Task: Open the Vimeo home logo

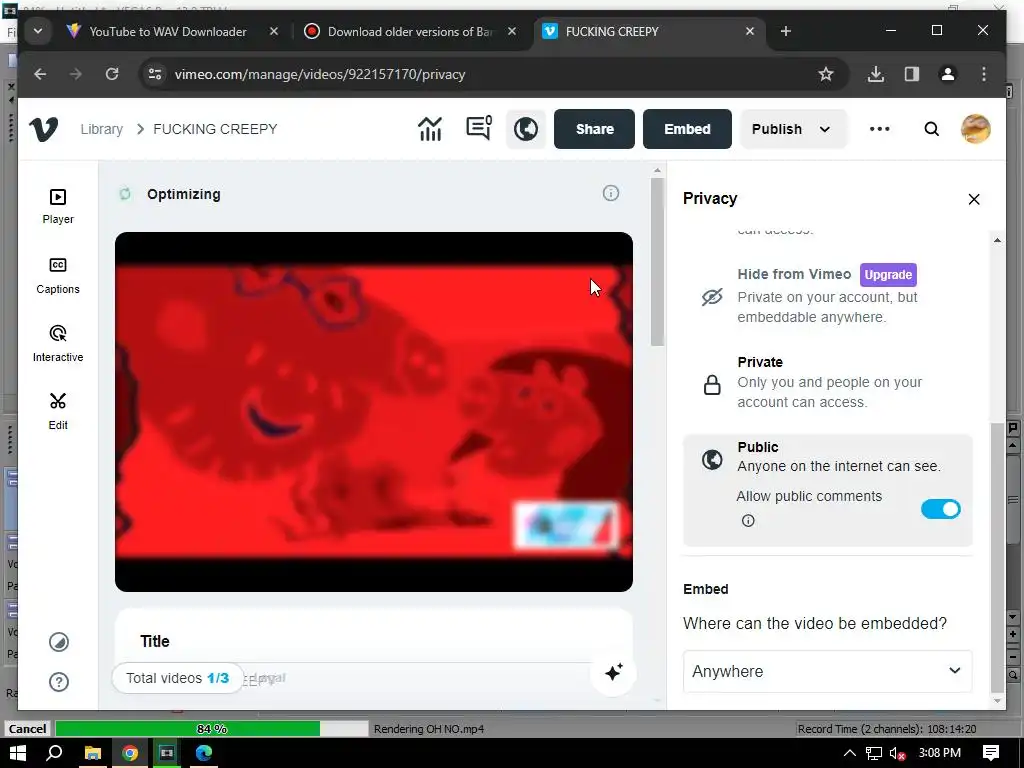Action: pyautogui.click(x=44, y=129)
